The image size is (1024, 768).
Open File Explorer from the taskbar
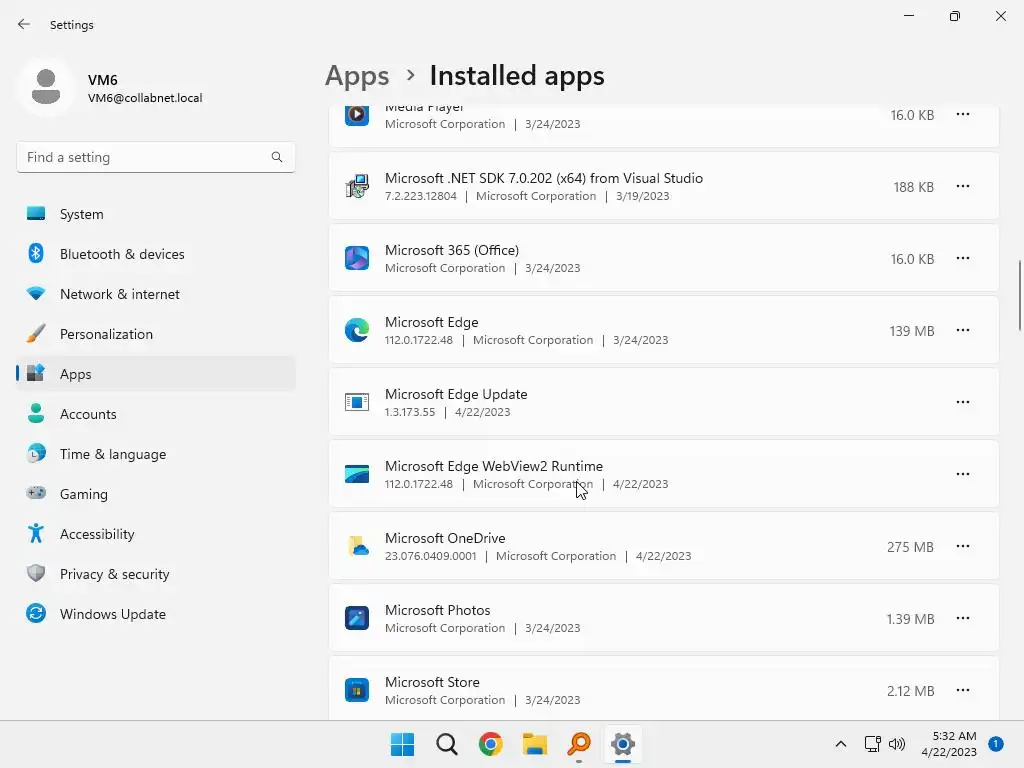pos(535,744)
